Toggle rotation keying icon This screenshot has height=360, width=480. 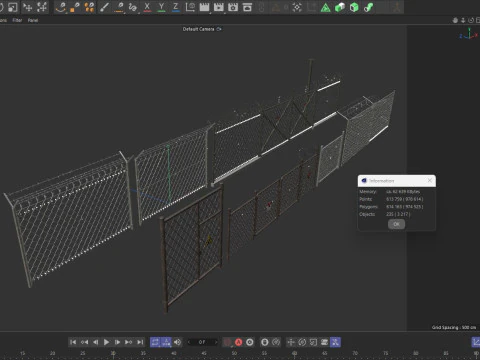(302, 342)
